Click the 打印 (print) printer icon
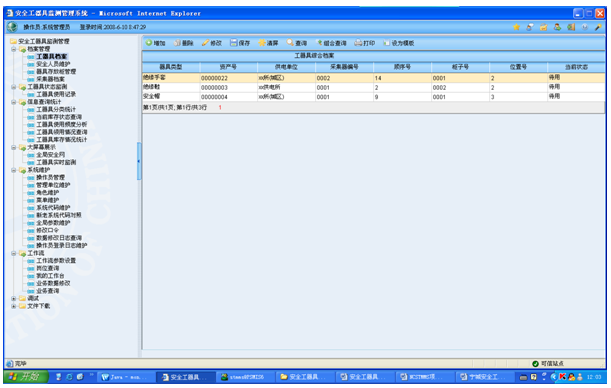 (x=358, y=43)
